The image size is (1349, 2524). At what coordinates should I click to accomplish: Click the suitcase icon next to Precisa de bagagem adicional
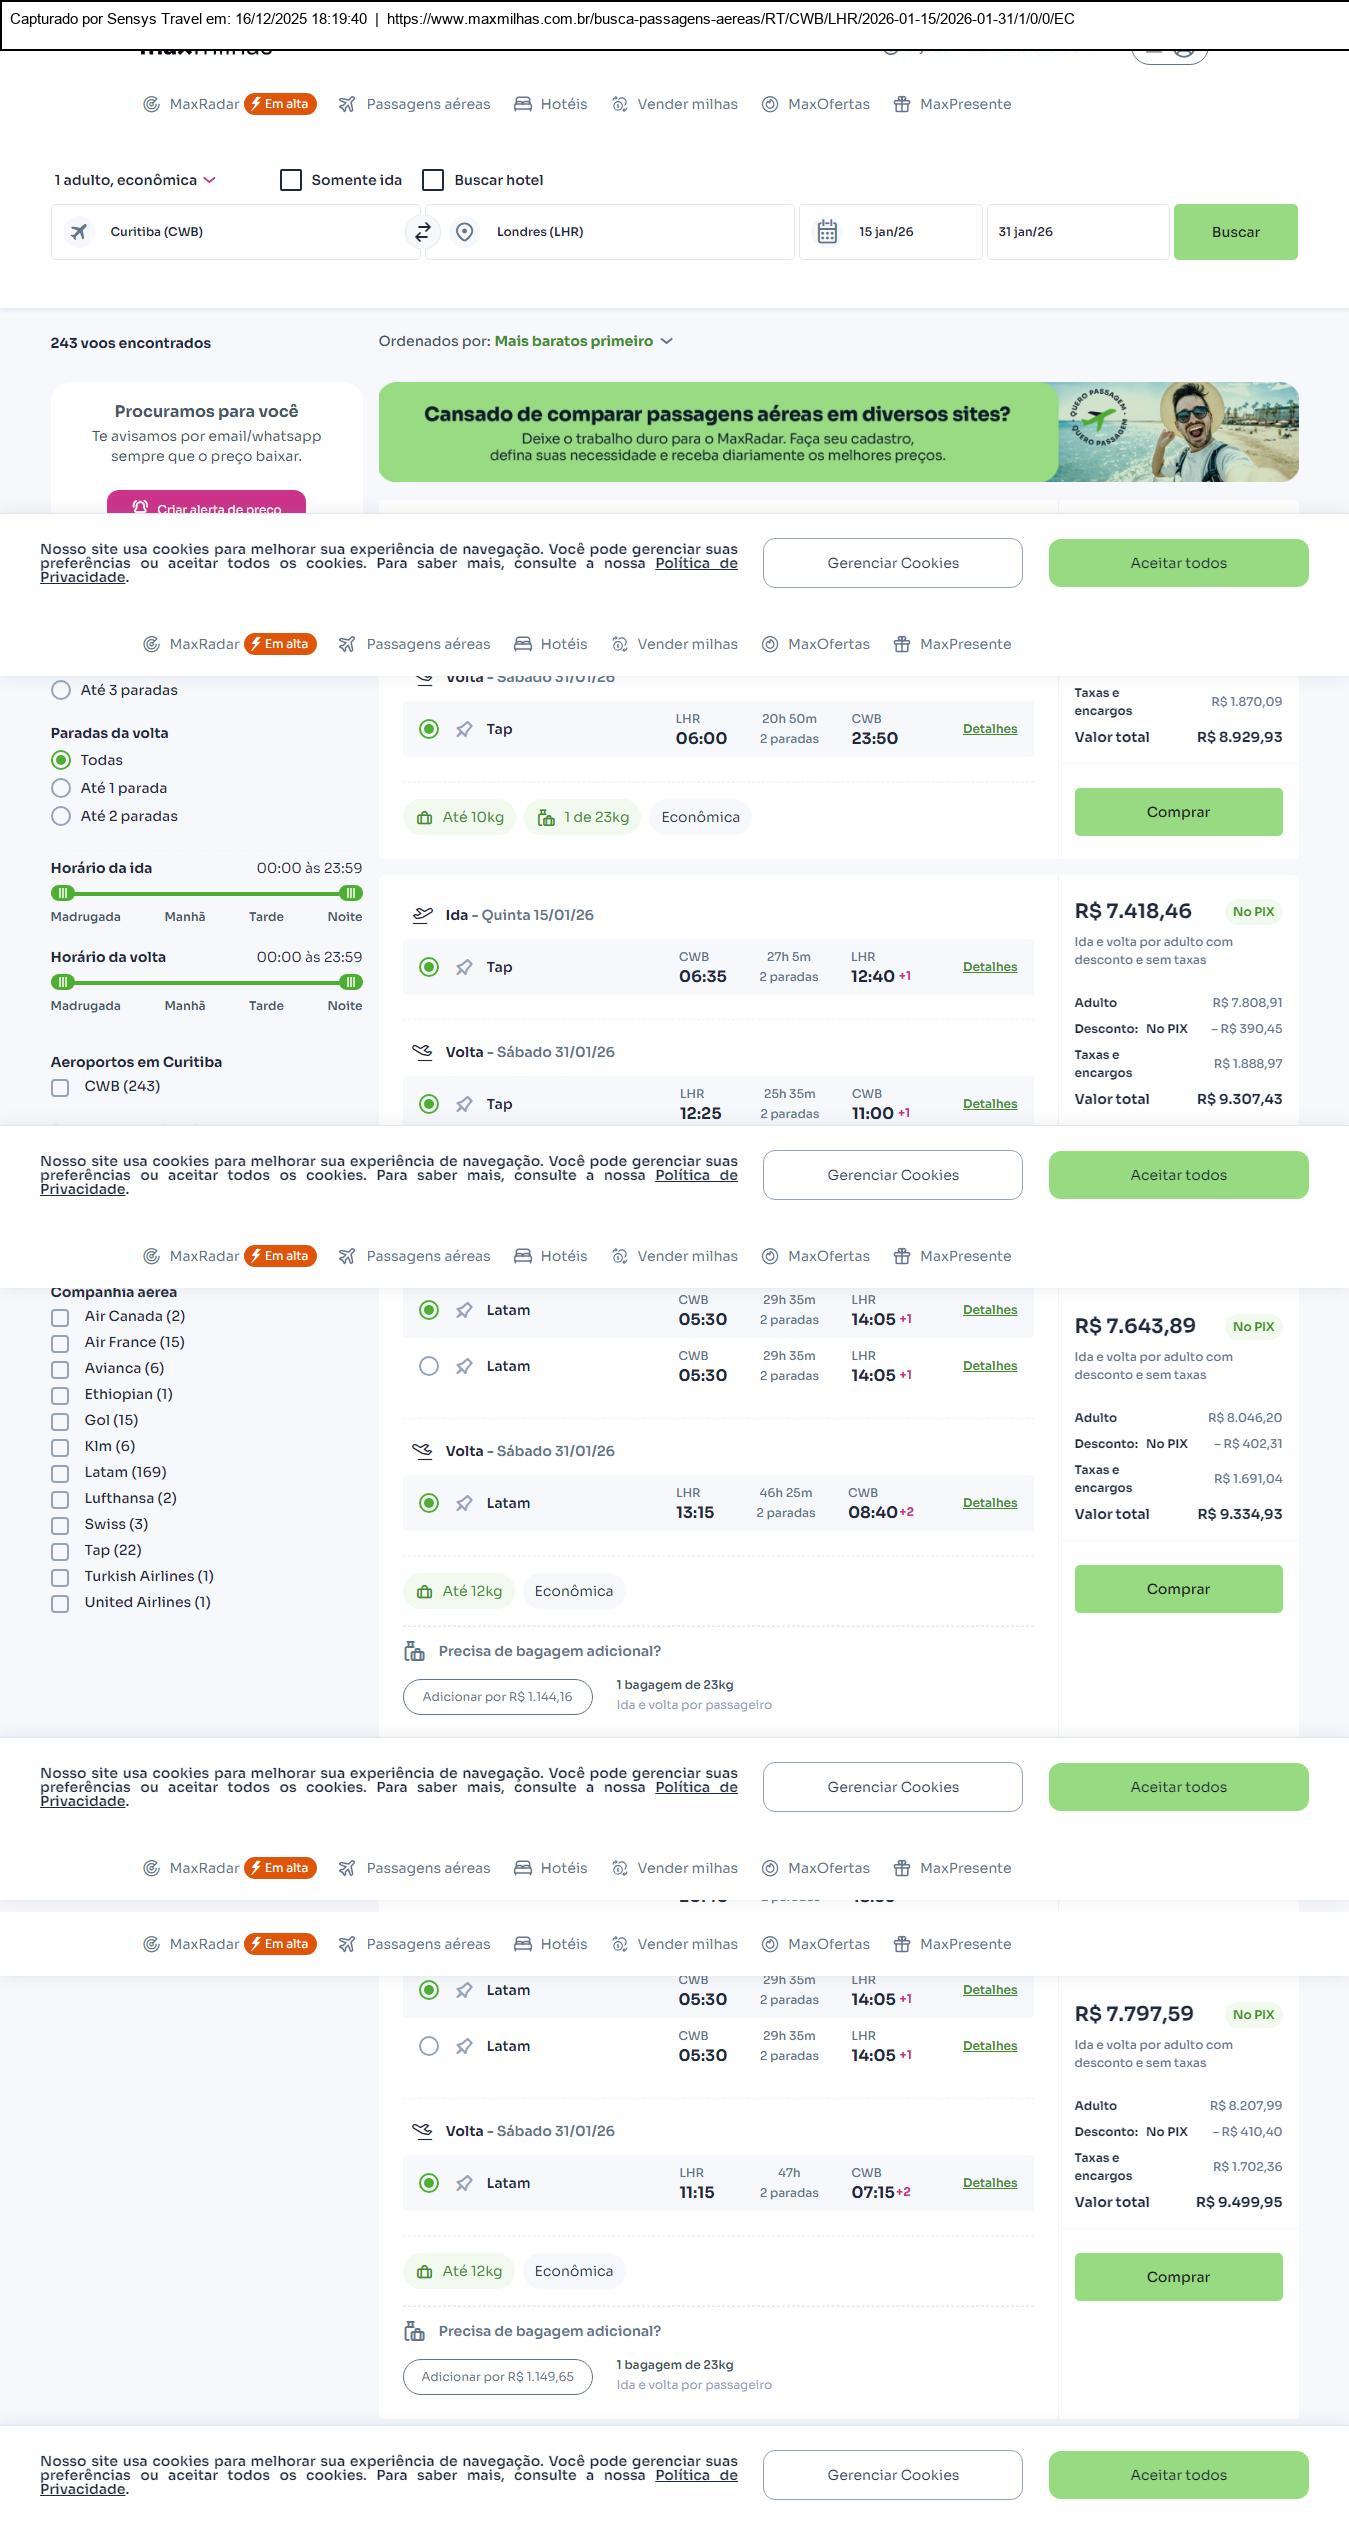pyautogui.click(x=415, y=1651)
